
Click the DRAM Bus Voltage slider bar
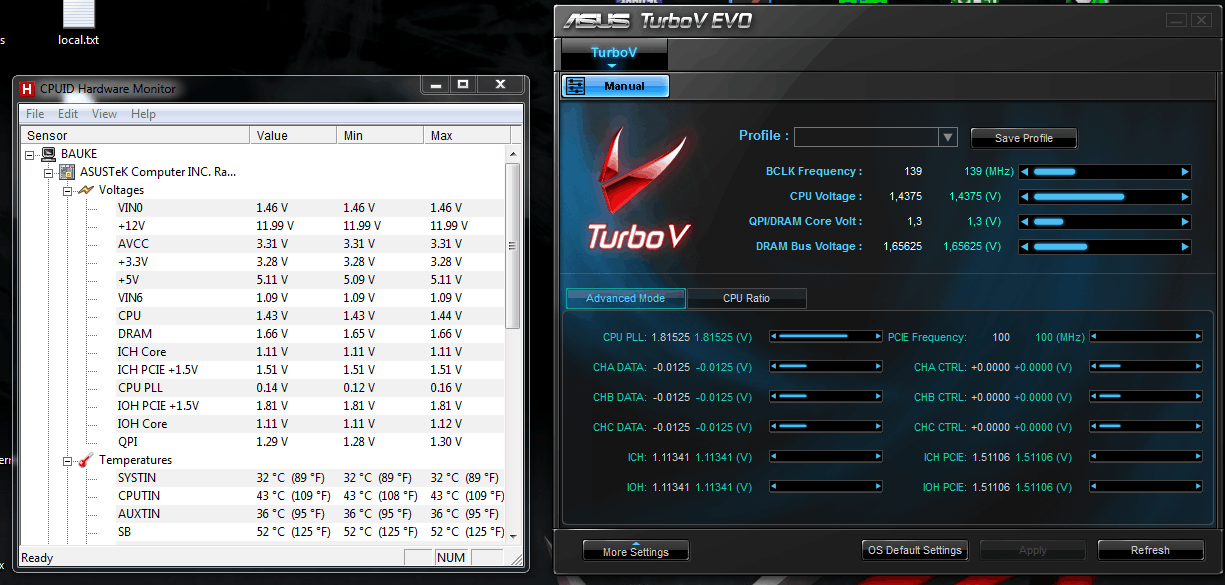[1105, 247]
